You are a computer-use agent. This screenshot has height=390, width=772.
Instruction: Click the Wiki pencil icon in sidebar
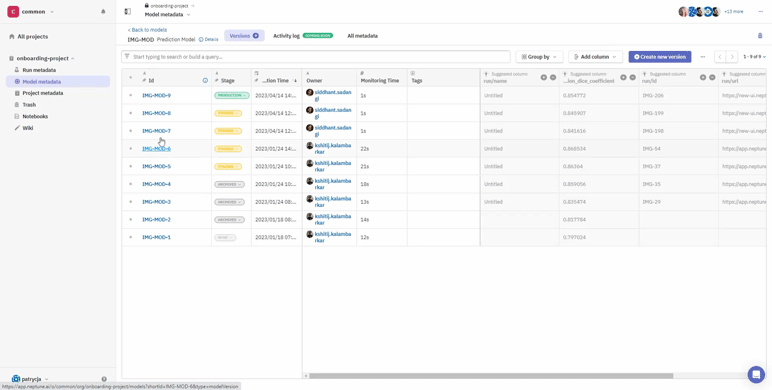pos(17,128)
